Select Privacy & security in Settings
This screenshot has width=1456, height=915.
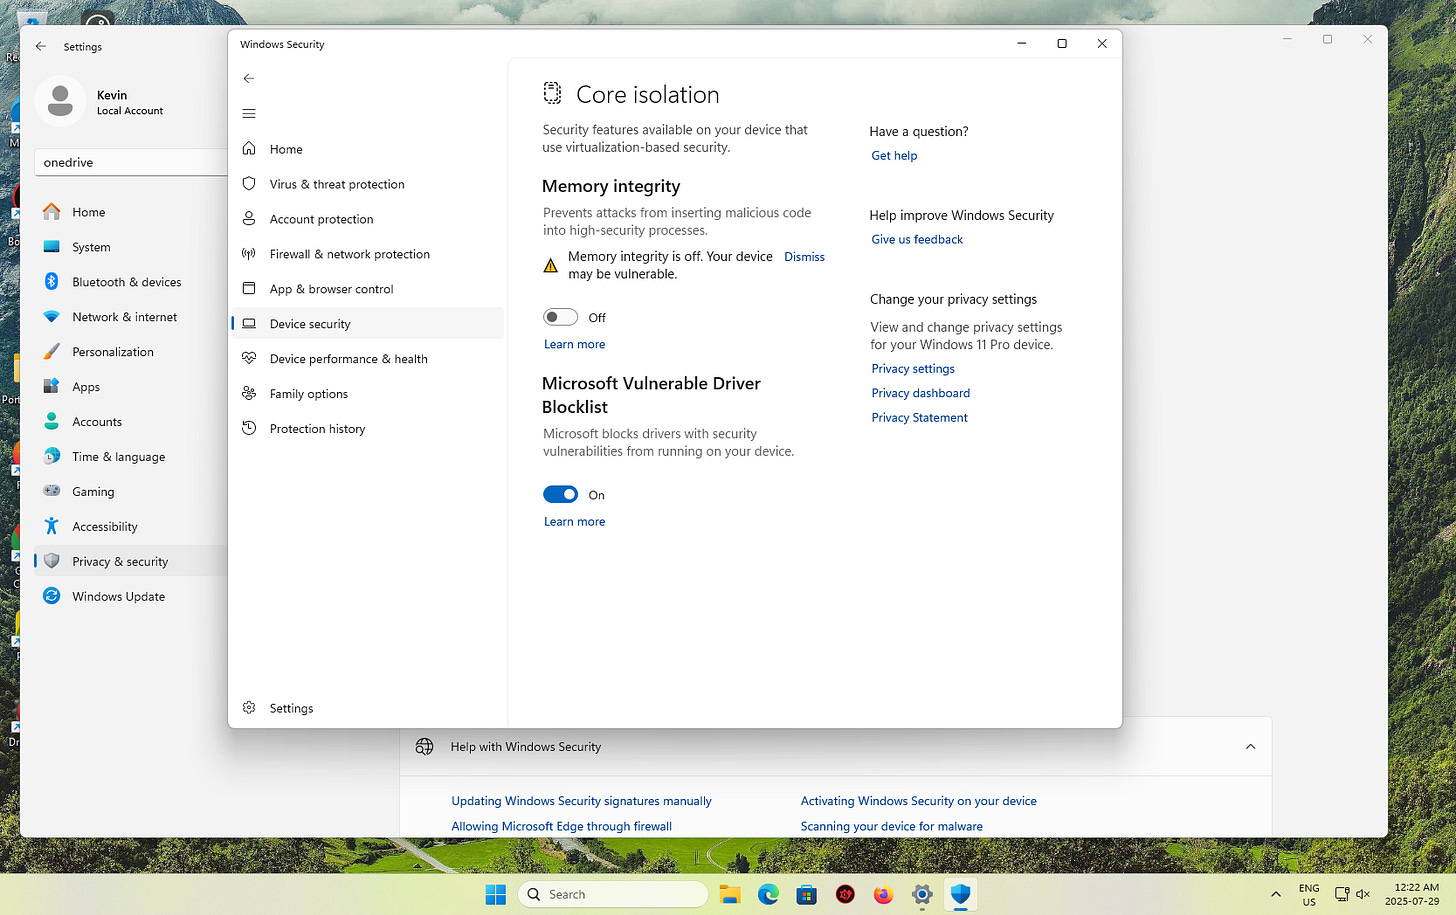pos(131,562)
